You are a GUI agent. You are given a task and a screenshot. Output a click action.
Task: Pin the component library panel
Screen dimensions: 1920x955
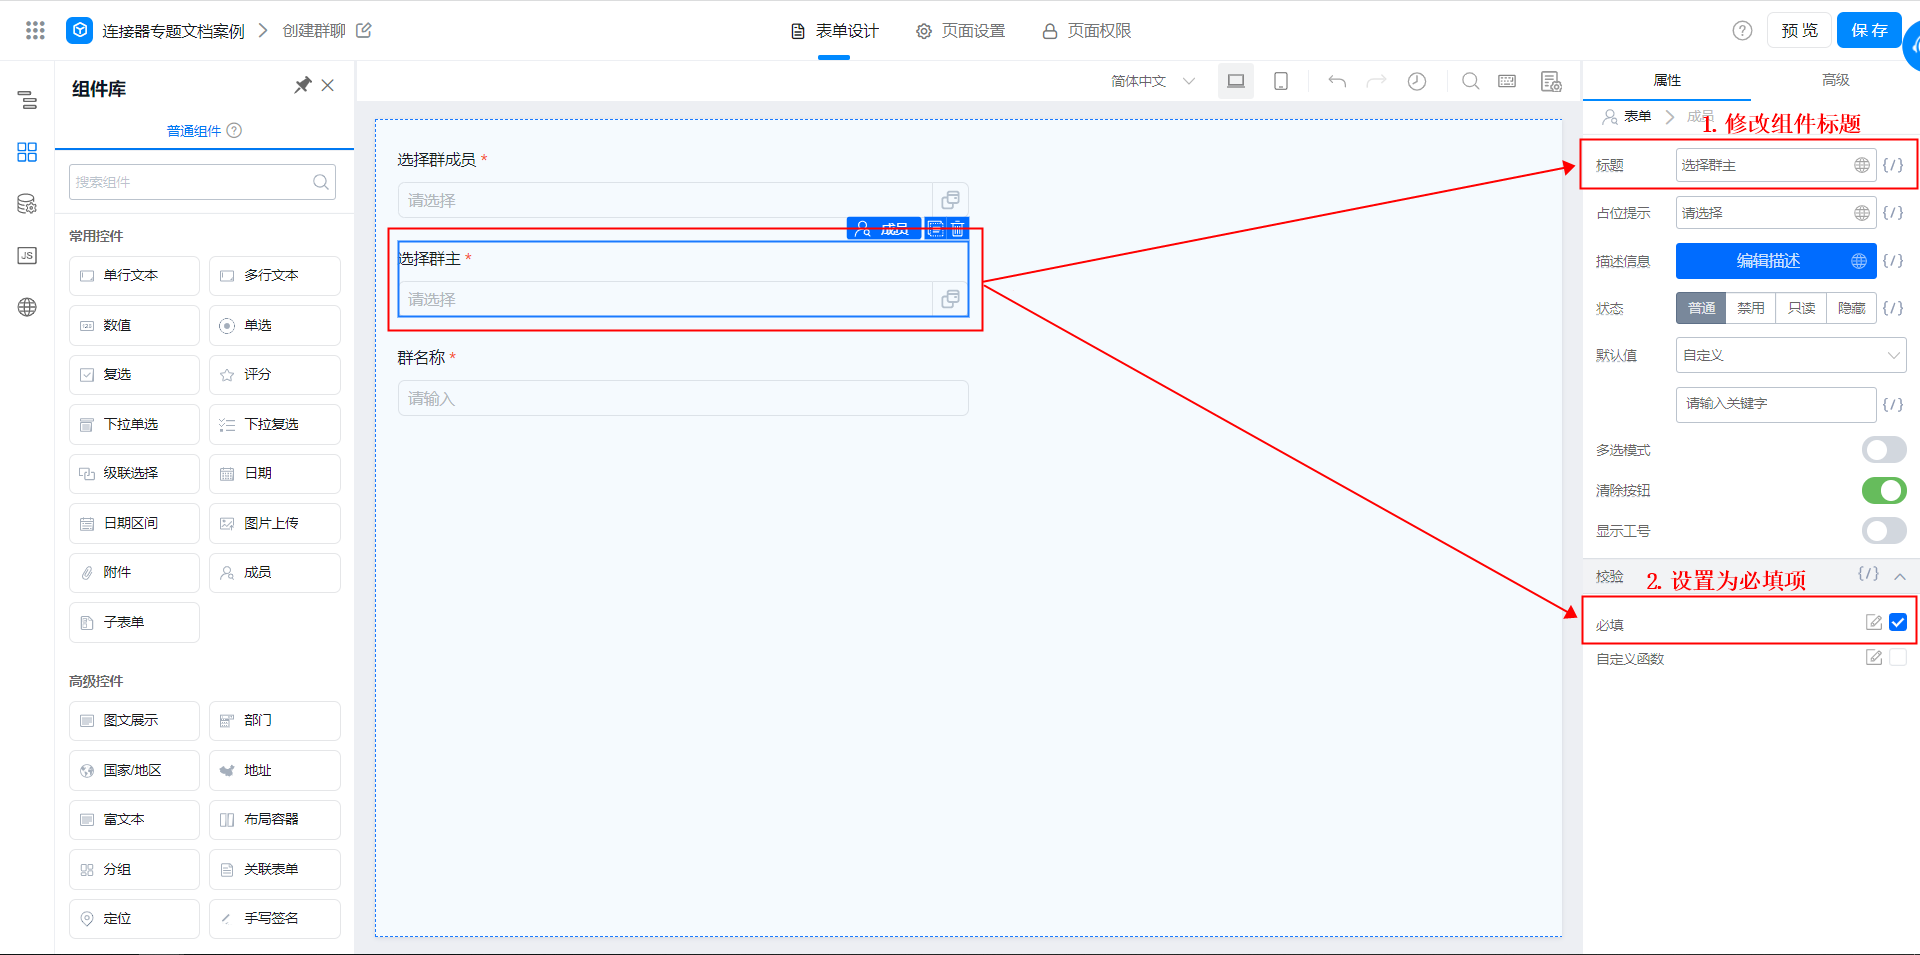[x=302, y=86]
